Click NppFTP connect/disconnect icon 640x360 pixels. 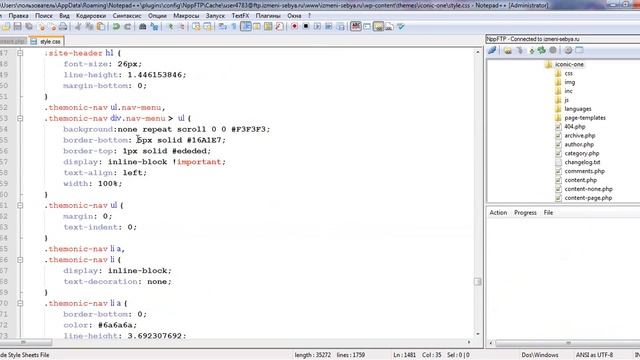pyautogui.click(x=492, y=50)
